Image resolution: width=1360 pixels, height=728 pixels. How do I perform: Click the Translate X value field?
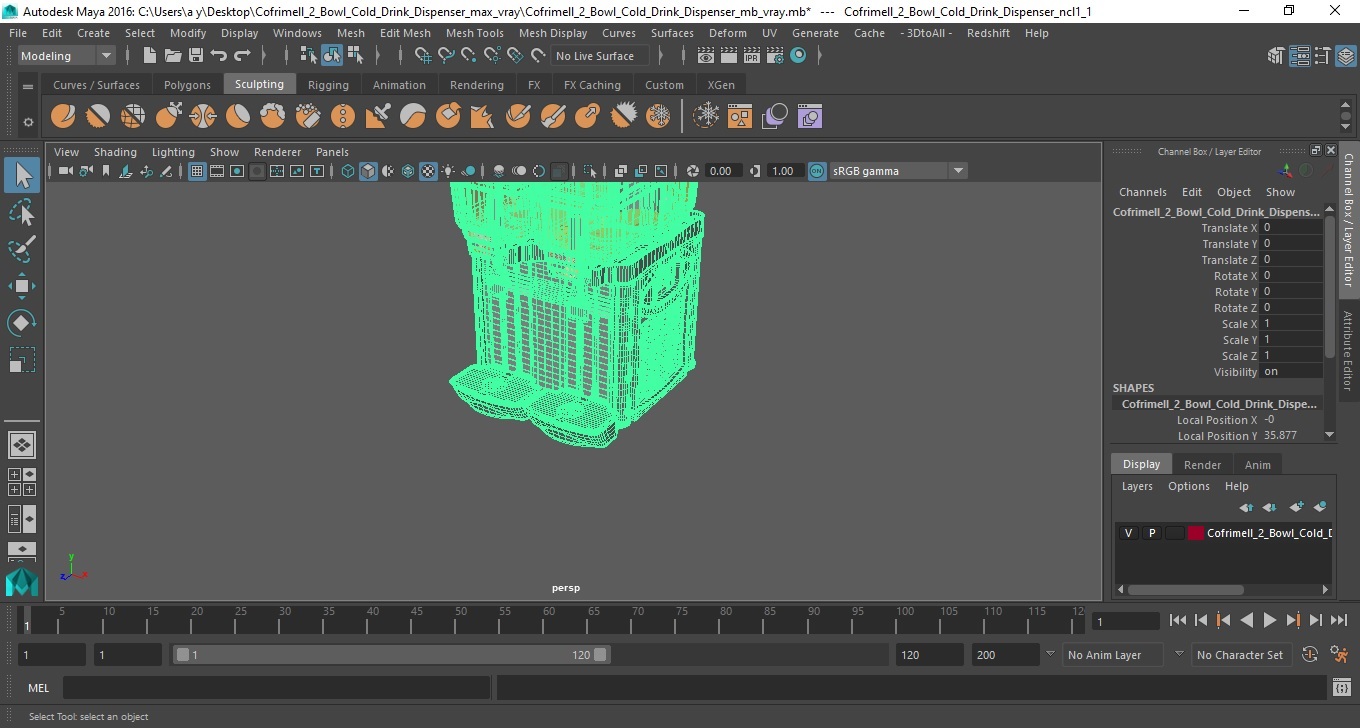click(x=1290, y=228)
